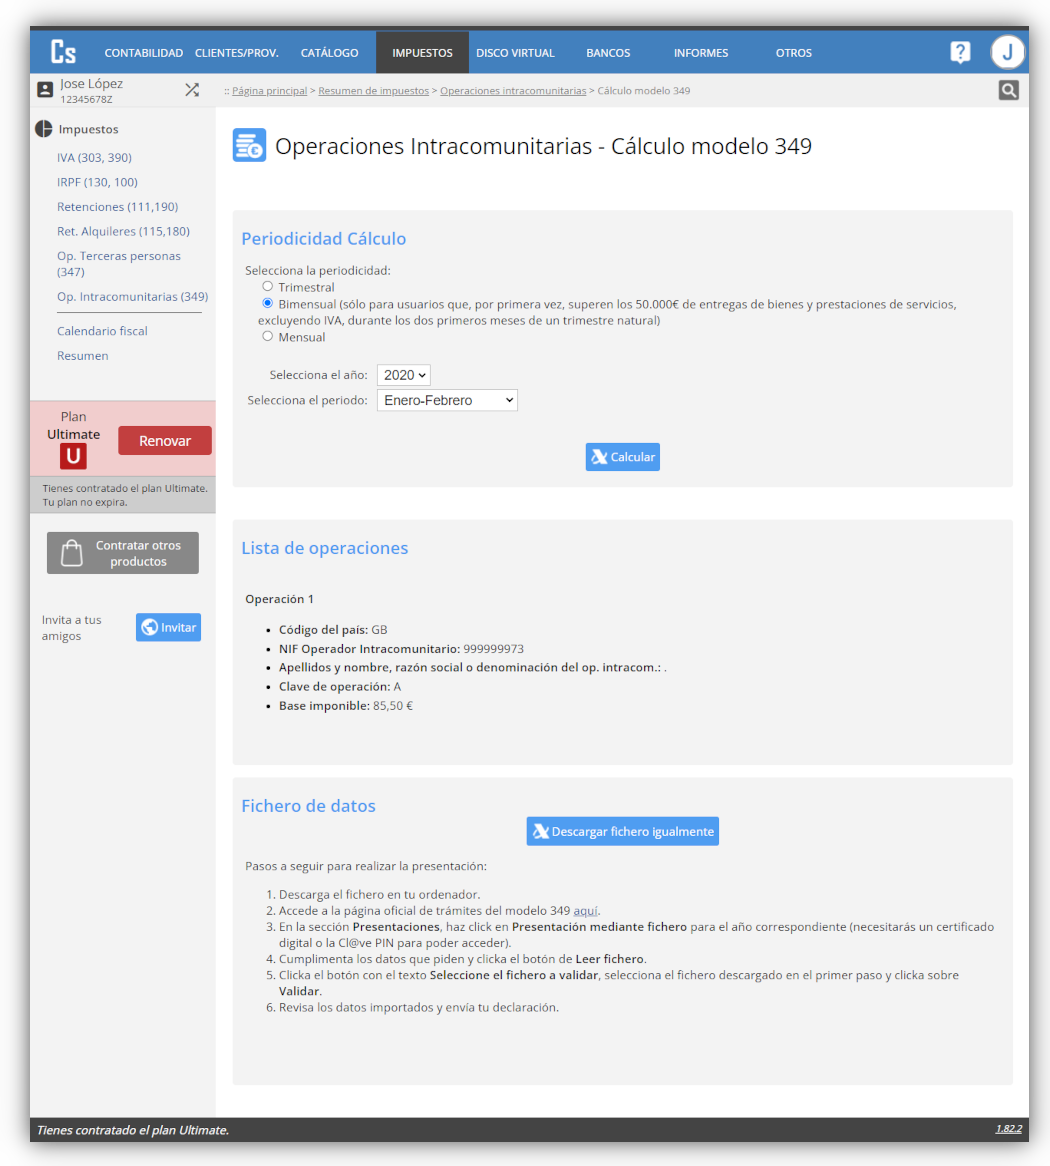Choose the Mensual periodicity option

point(267,337)
